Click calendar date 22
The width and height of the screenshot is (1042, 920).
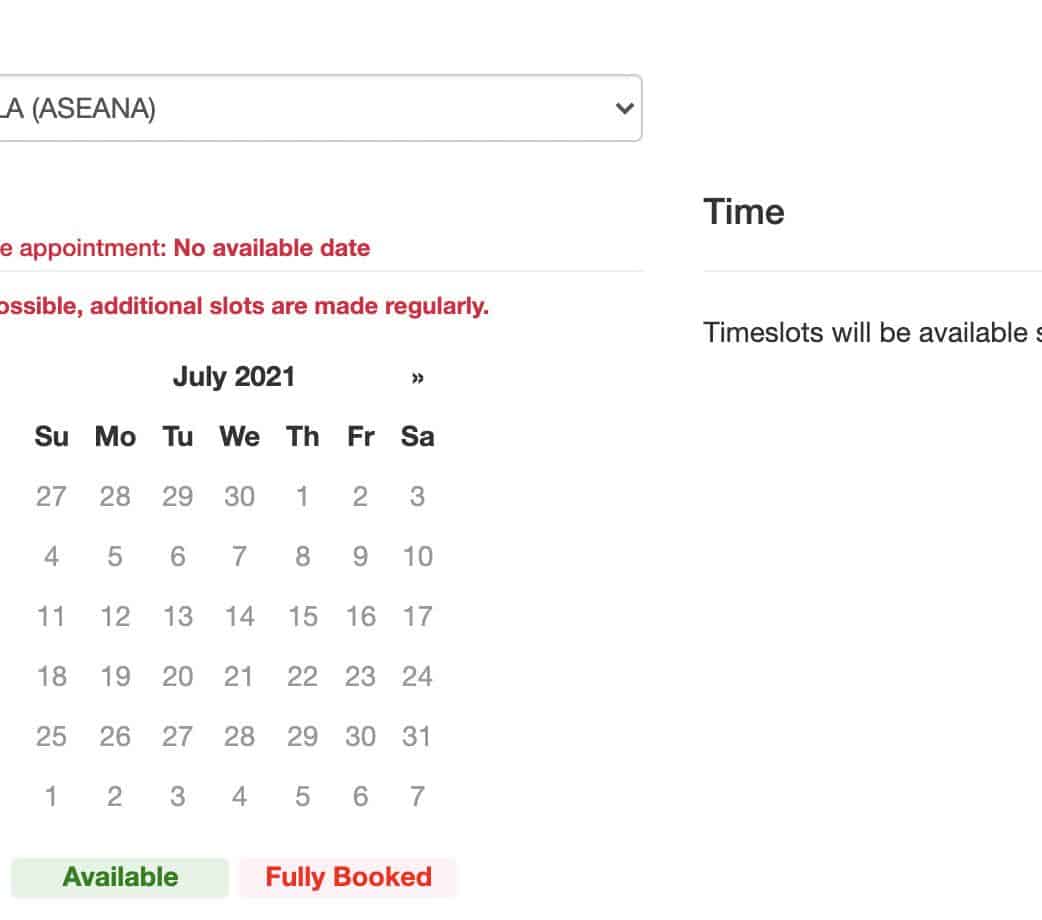pyautogui.click(x=302, y=677)
